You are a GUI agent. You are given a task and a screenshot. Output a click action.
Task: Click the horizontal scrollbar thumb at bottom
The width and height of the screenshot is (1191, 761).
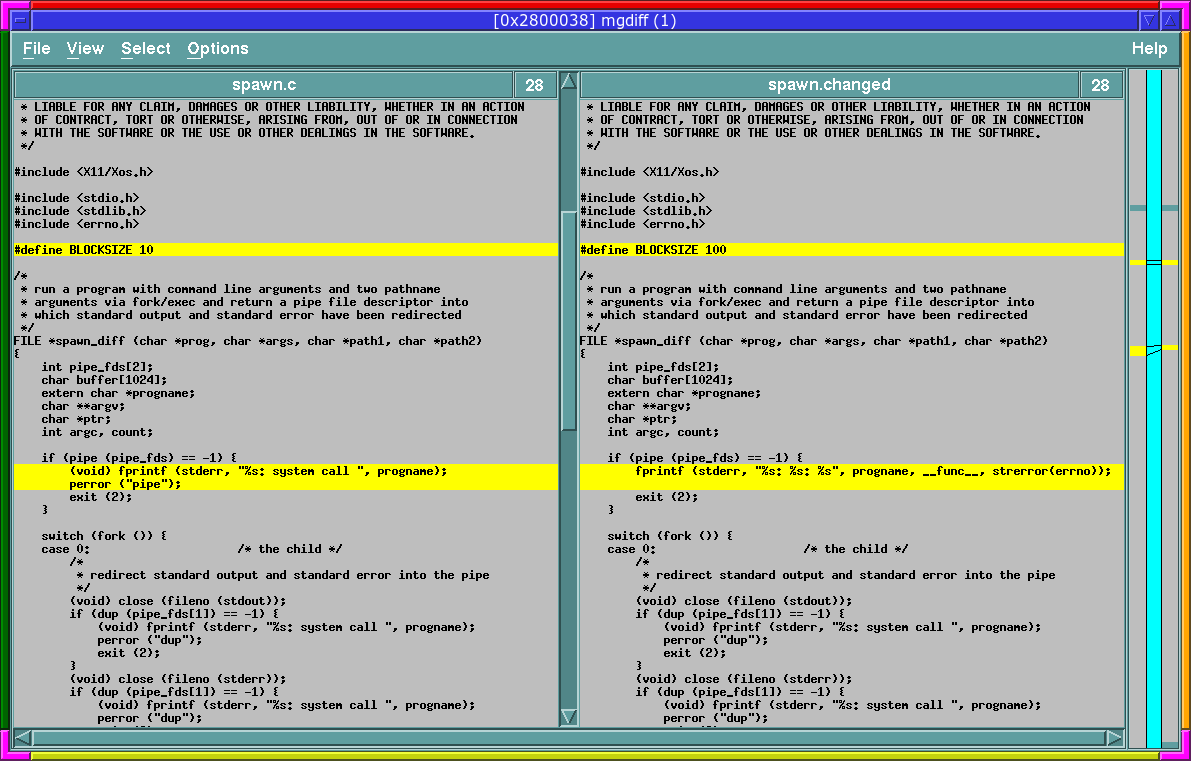pyautogui.click(x=569, y=737)
